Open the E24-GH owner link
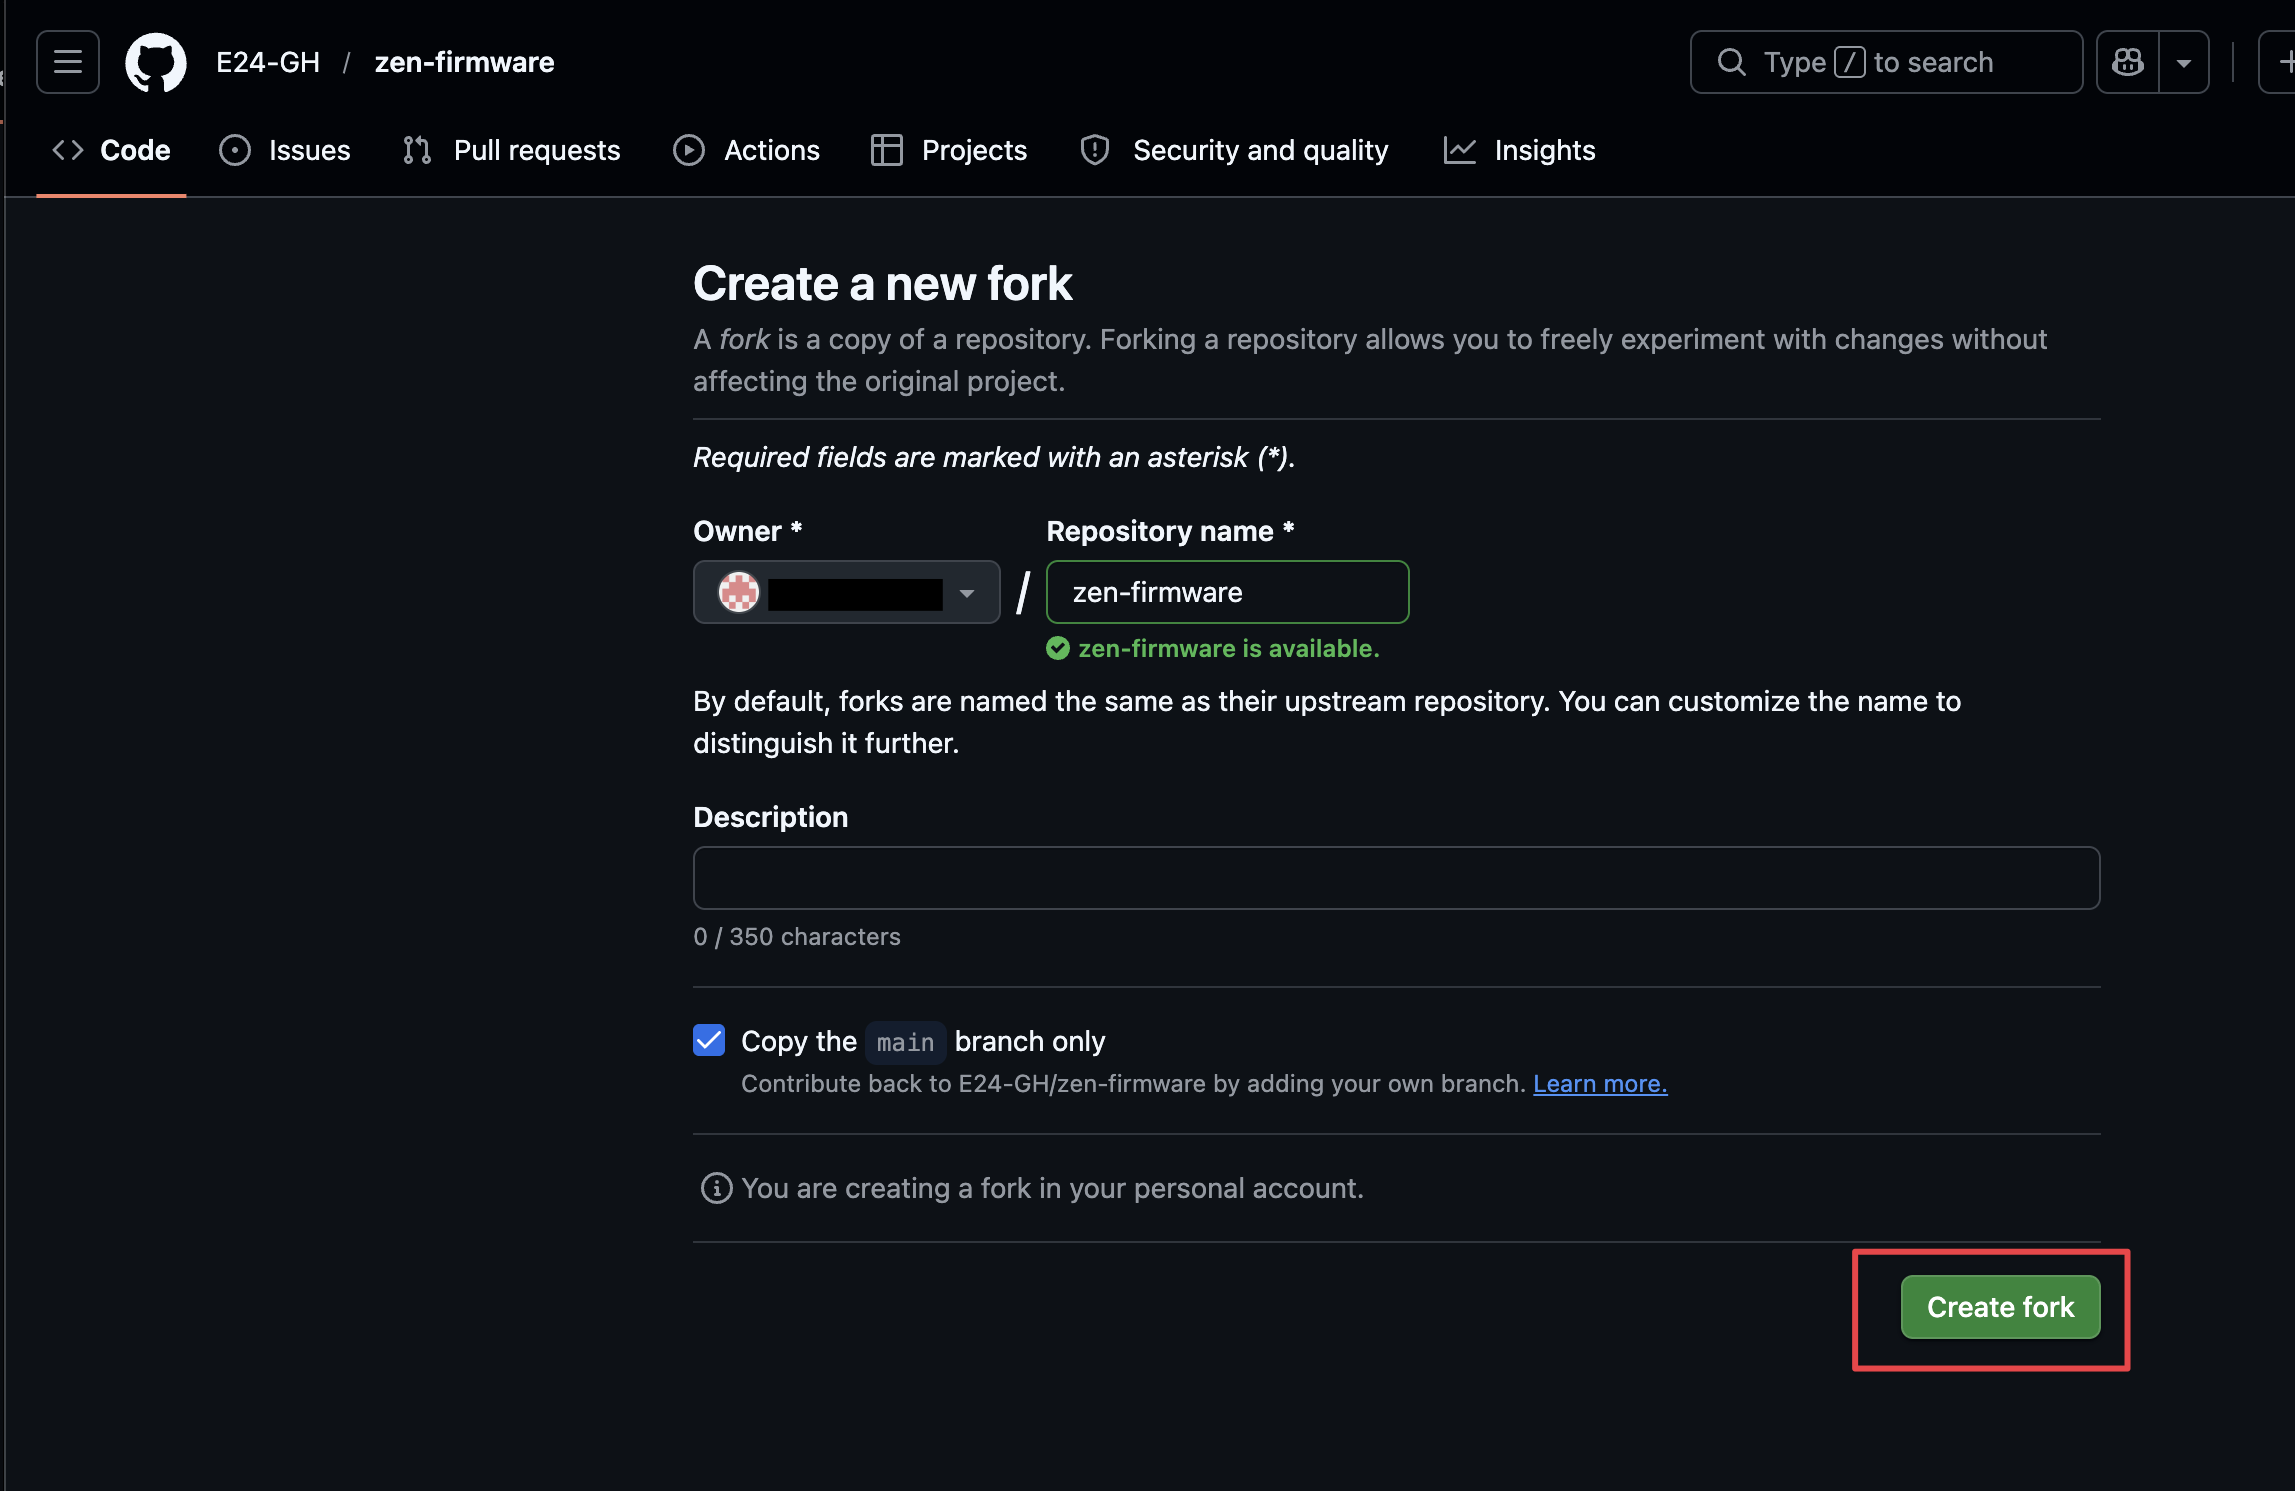The height and width of the screenshot is (1491, 2295). (x=268, y=62)
